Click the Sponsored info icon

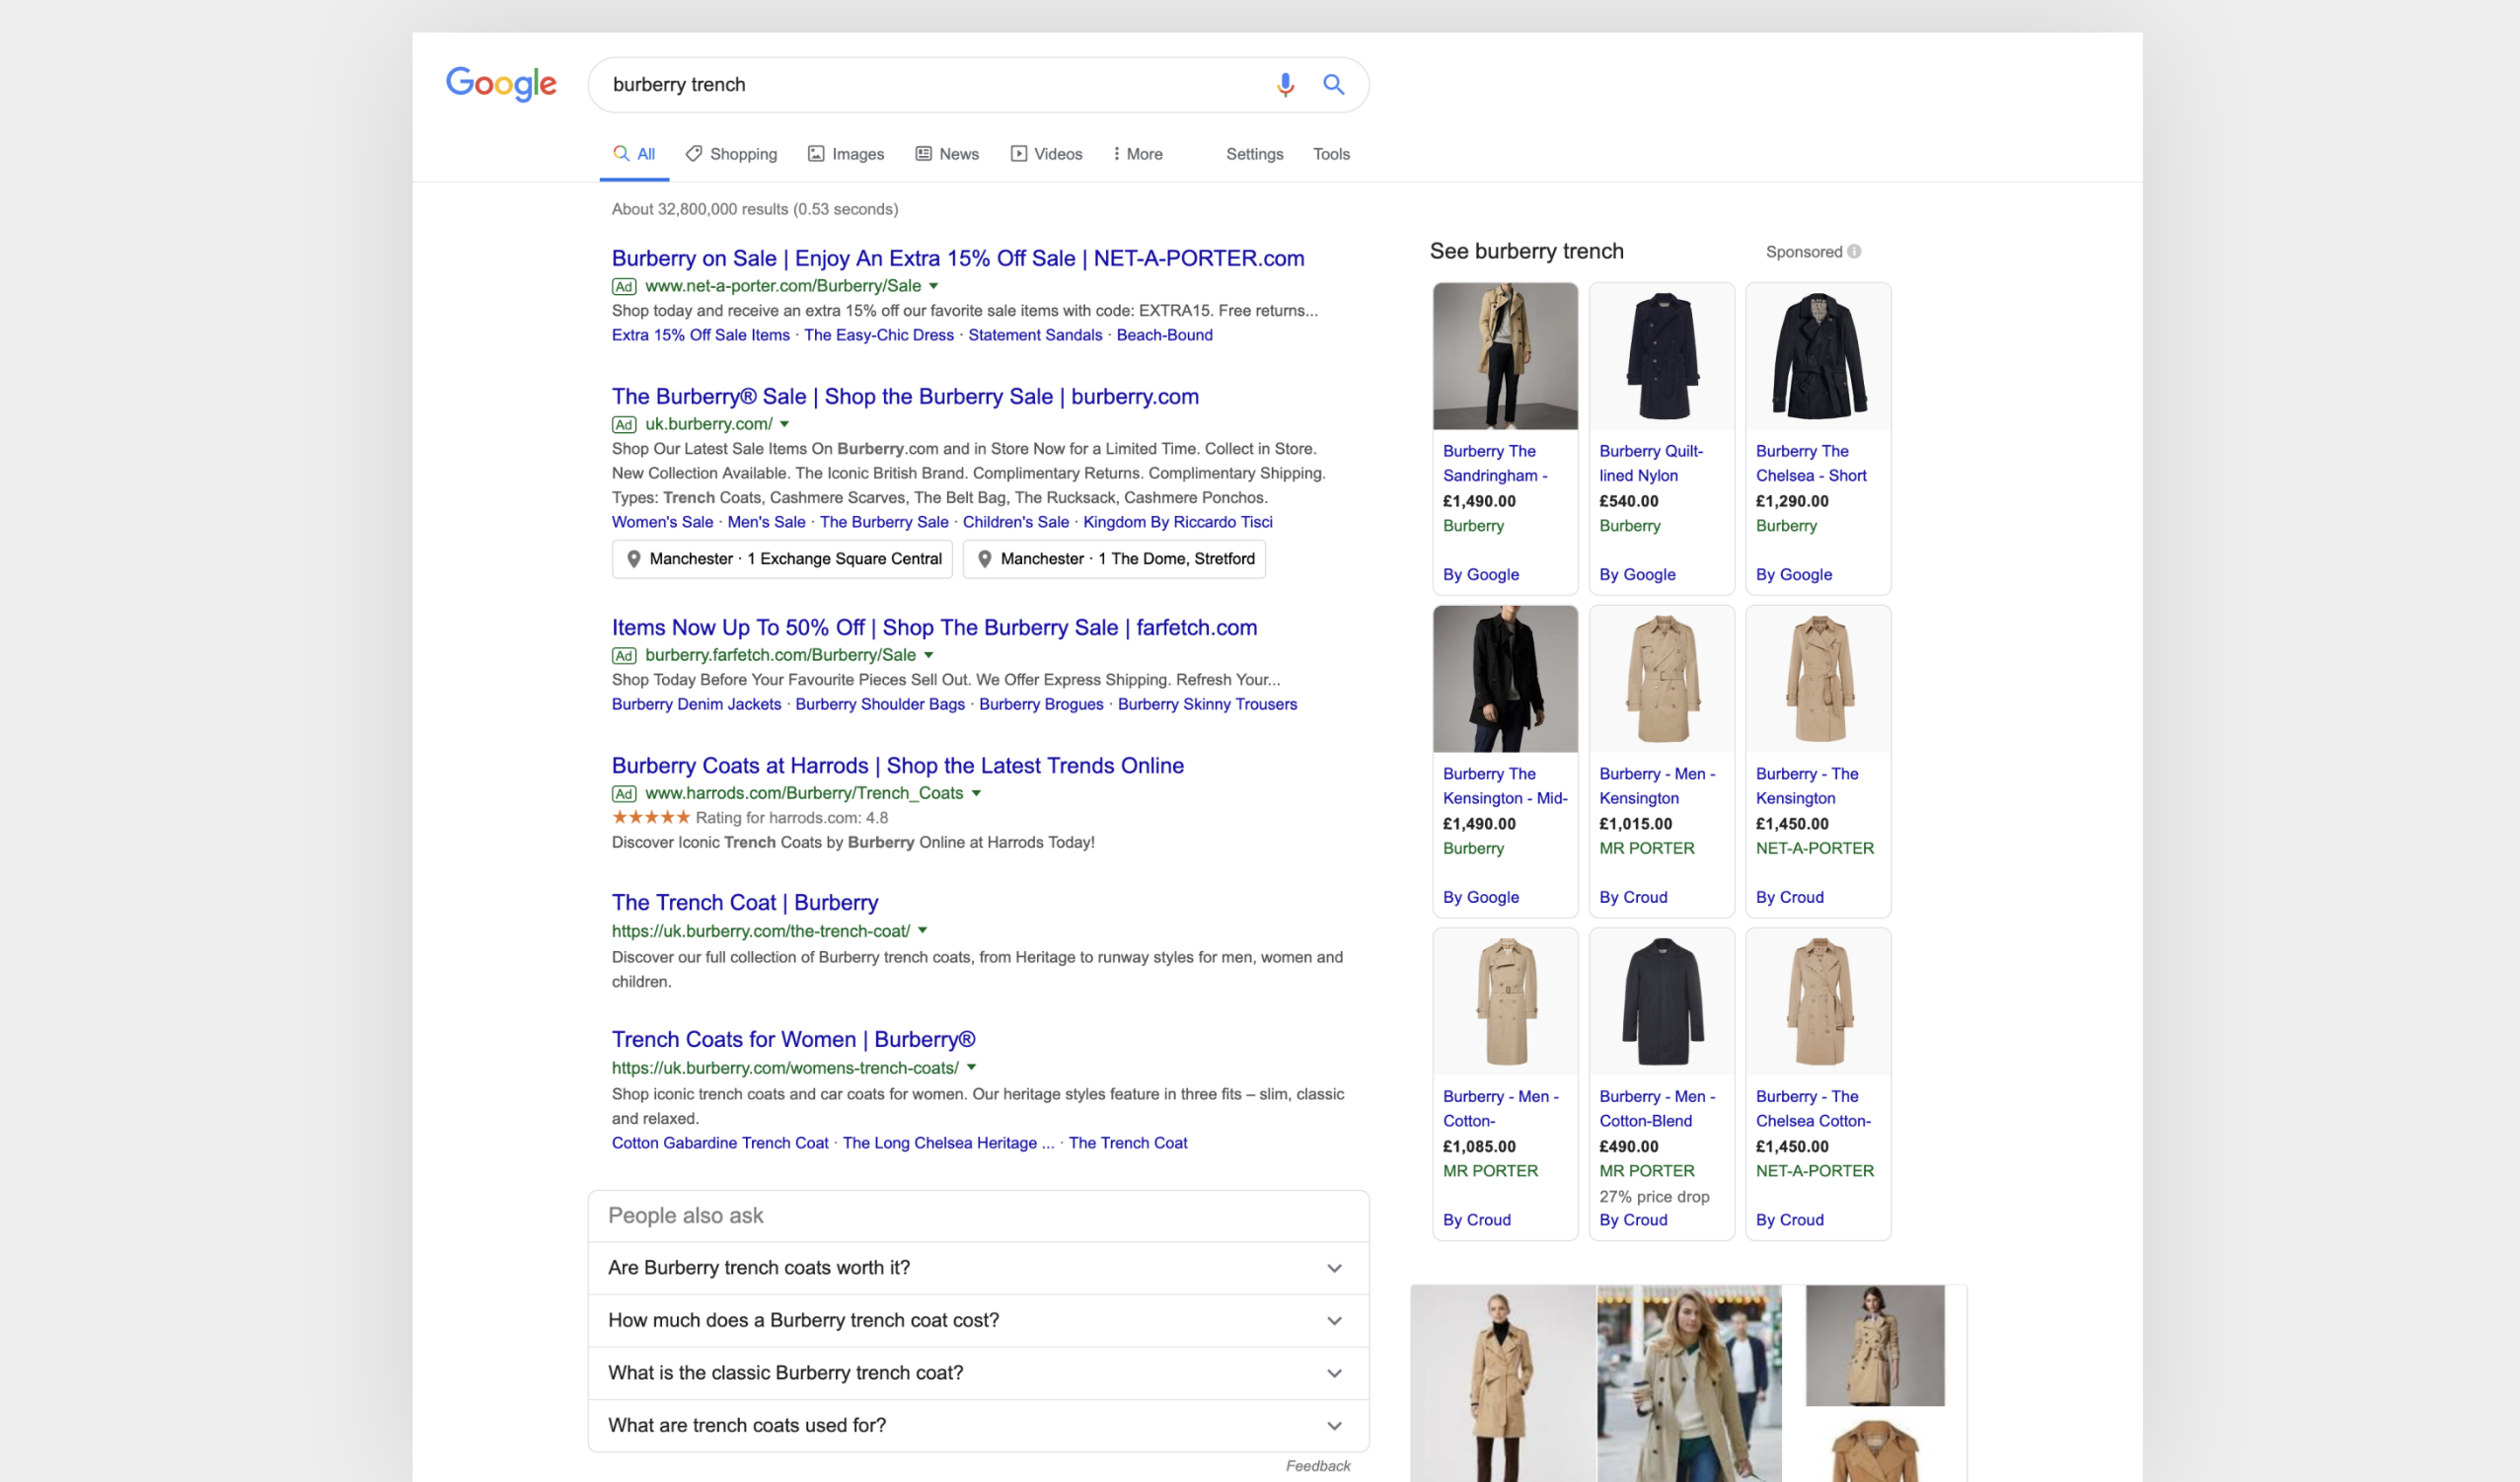[1854, 252]
